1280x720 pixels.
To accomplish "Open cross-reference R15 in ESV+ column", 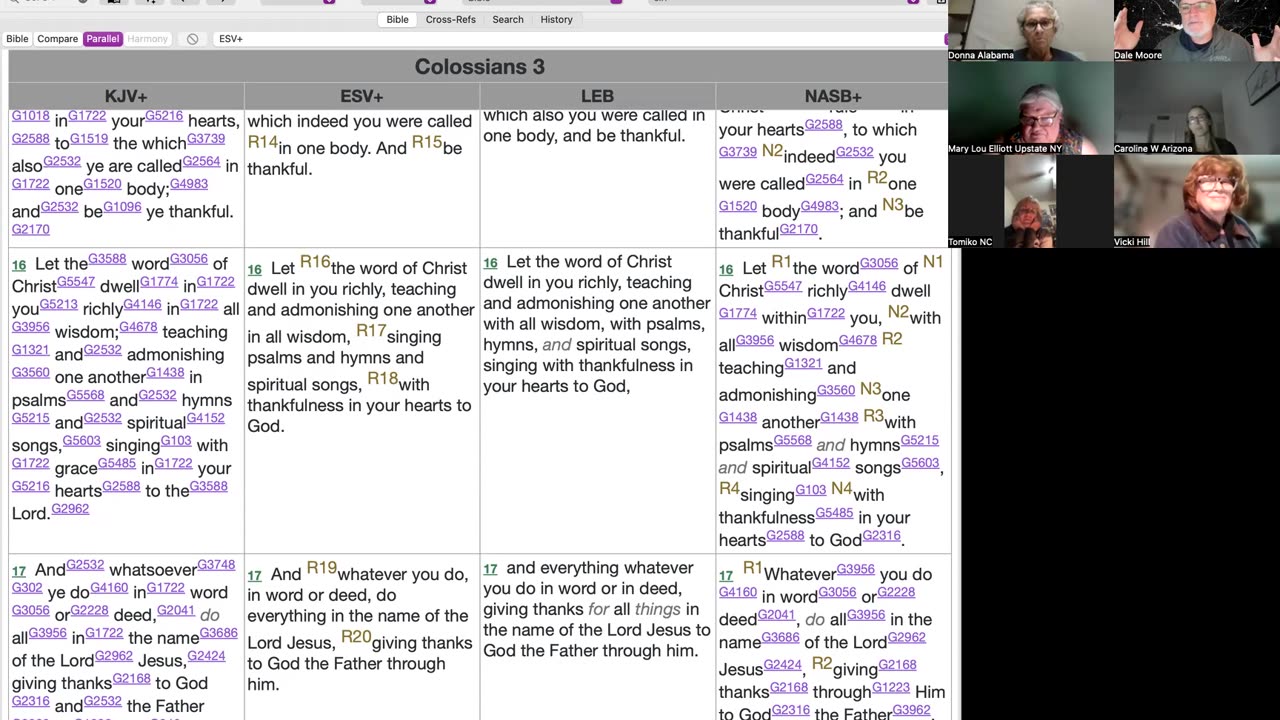I will tap(426, 143).
